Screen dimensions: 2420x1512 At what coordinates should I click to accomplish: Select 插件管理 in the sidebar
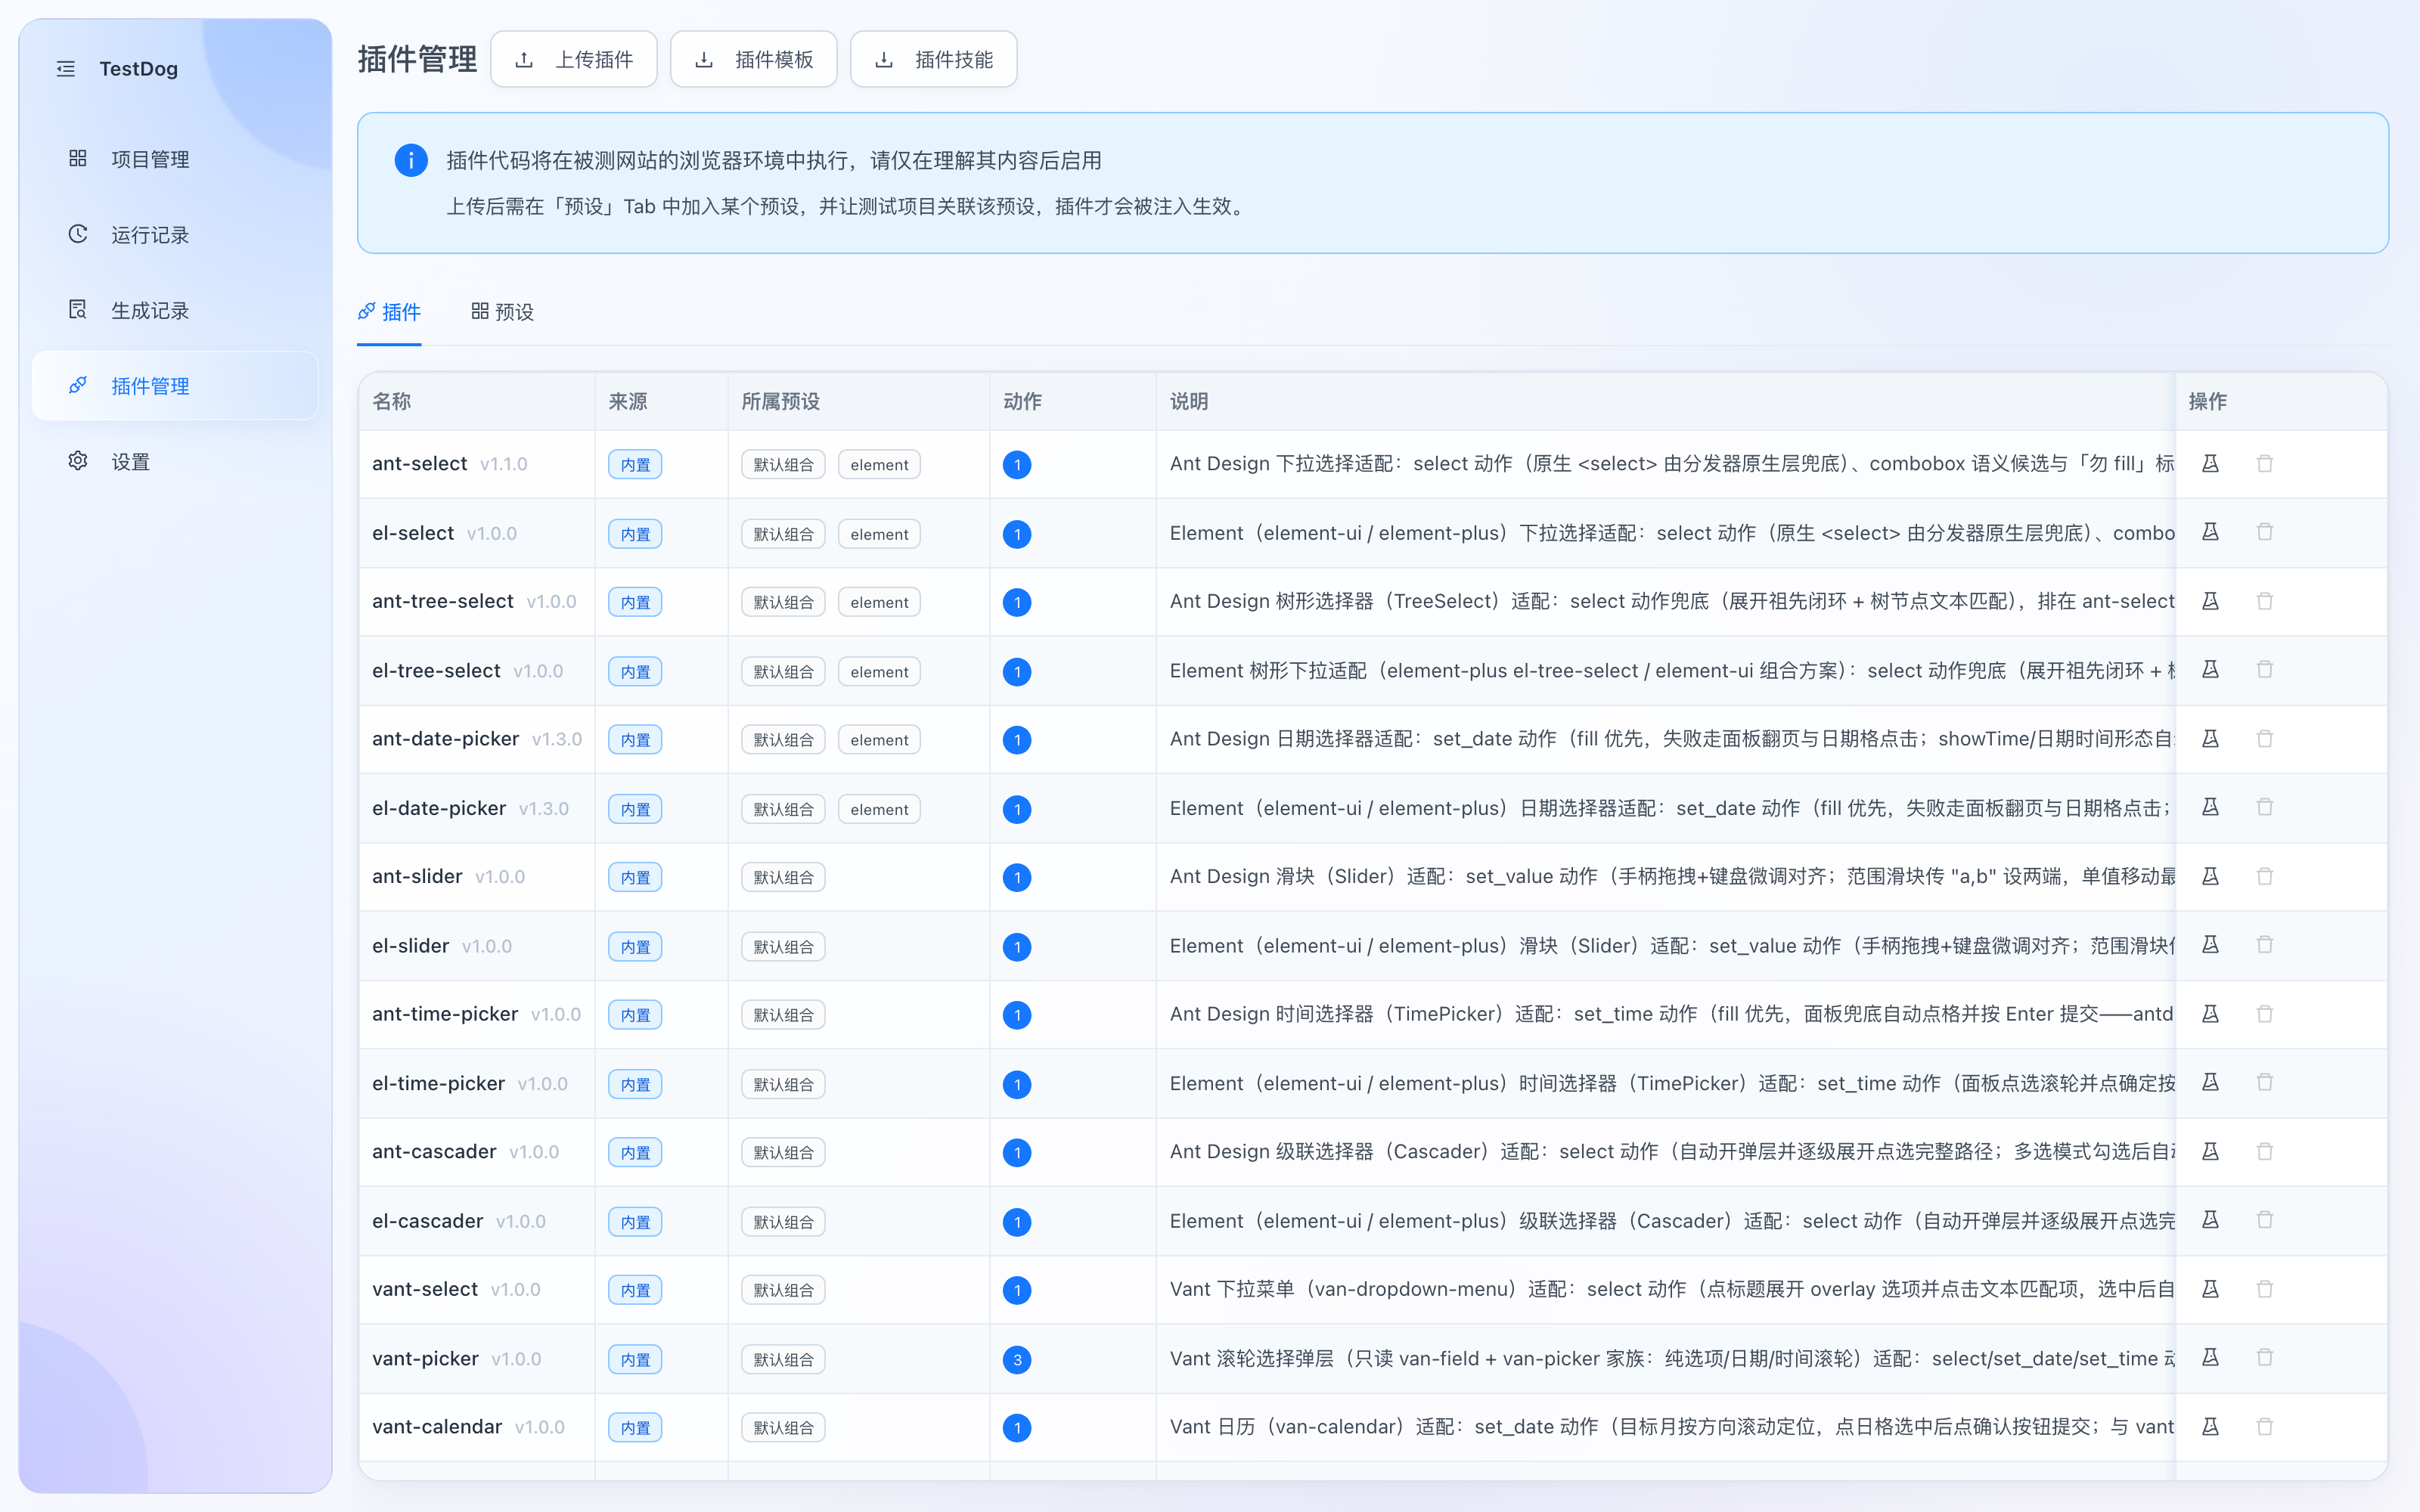pos(175,386)
